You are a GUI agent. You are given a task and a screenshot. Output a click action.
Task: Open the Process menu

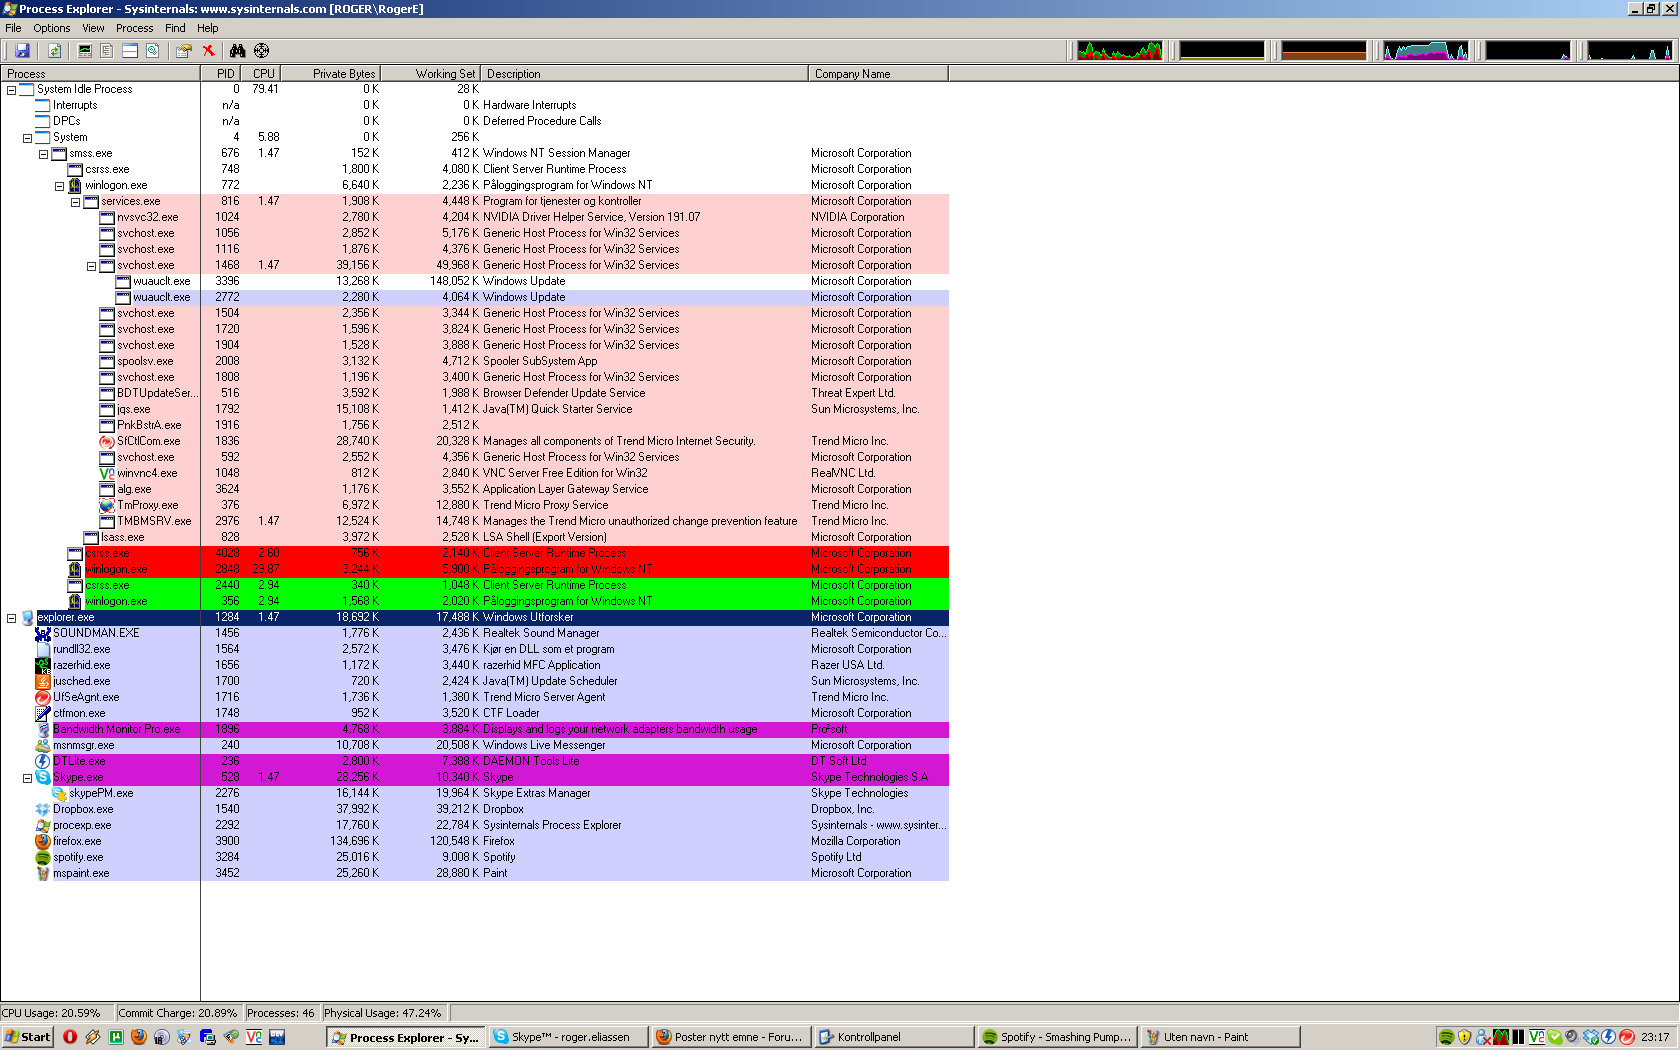[135, 28]
